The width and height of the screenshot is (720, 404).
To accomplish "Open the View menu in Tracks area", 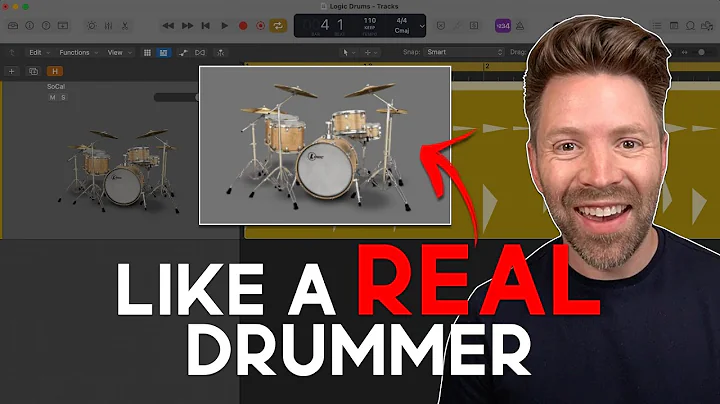I will coord(119,53).
